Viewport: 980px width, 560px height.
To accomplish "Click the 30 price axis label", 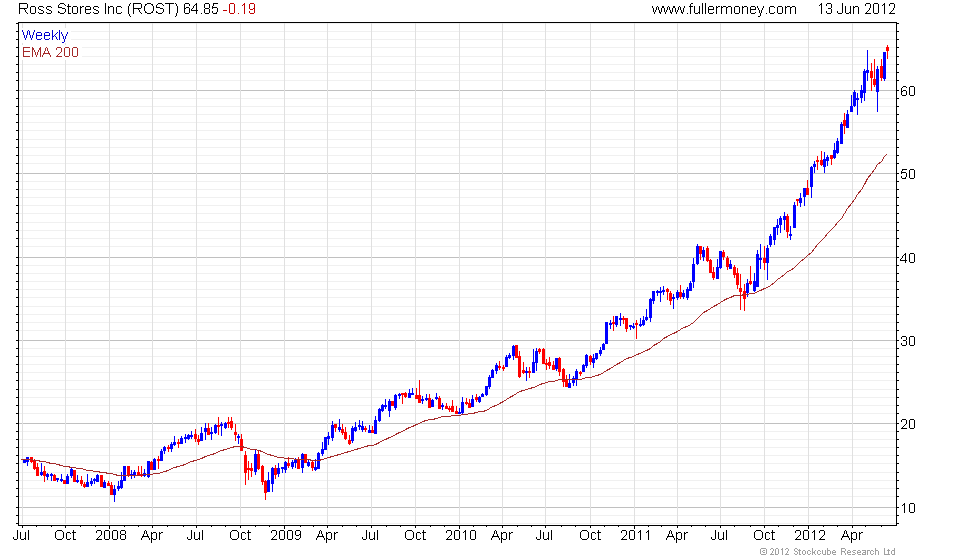I will [908, 341].
